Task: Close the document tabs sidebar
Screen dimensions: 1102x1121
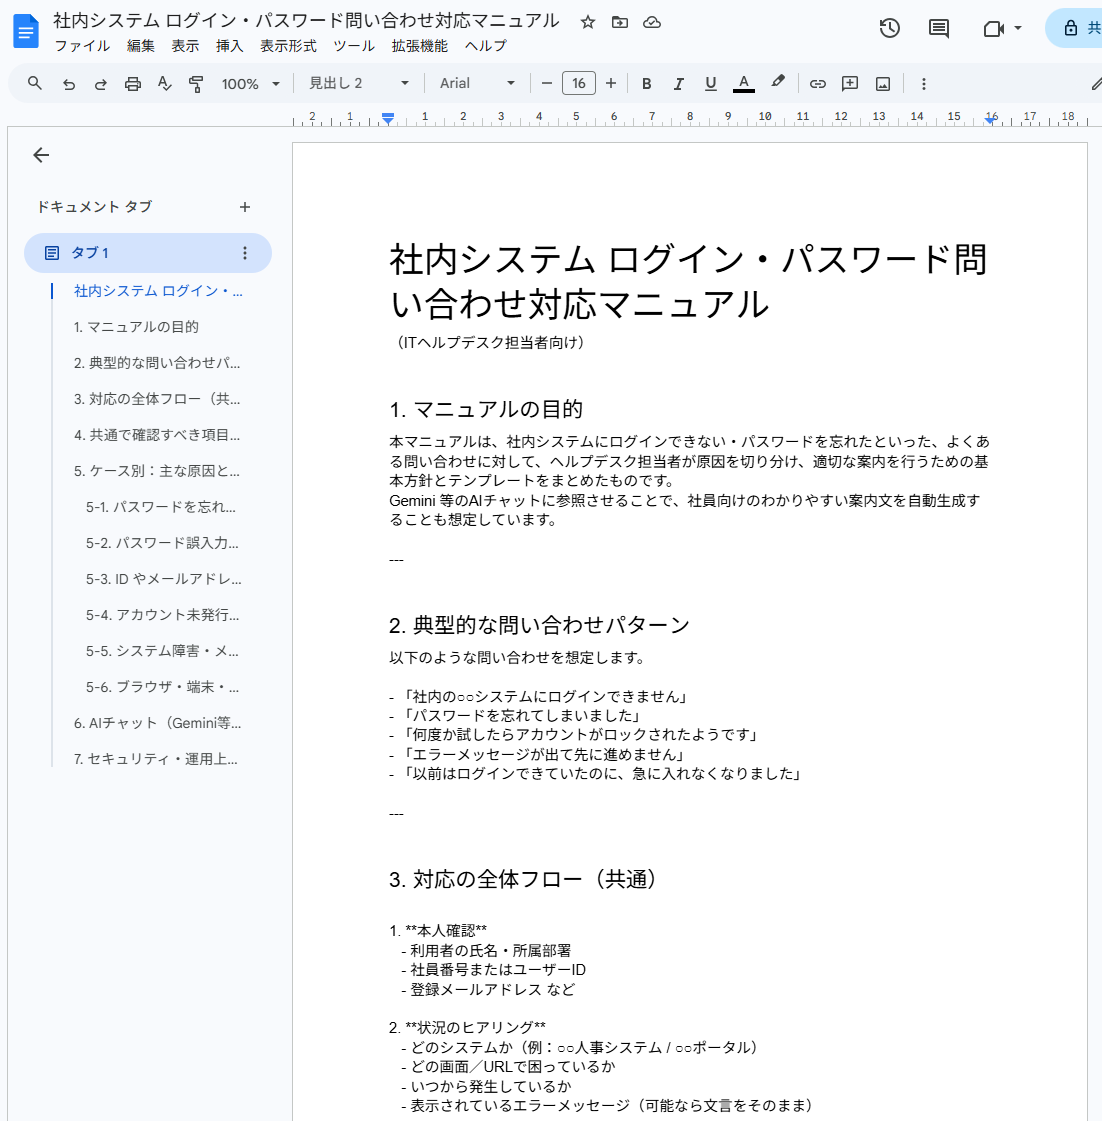Action: 41,155
